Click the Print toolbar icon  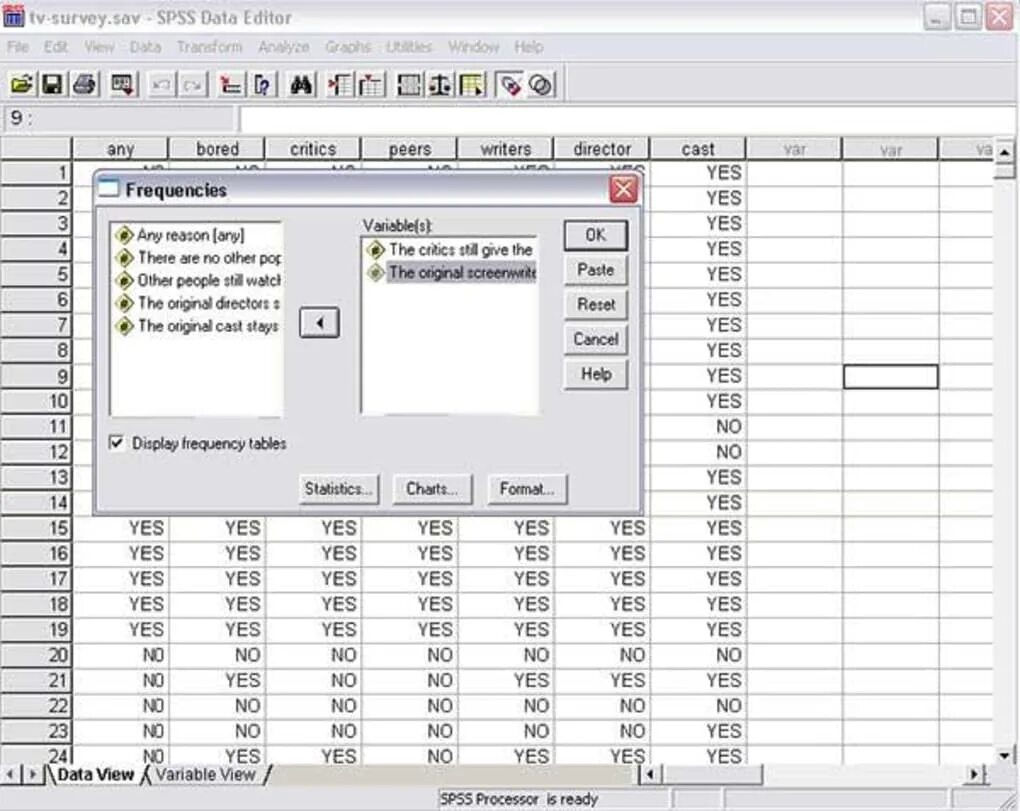pos(84,84)
